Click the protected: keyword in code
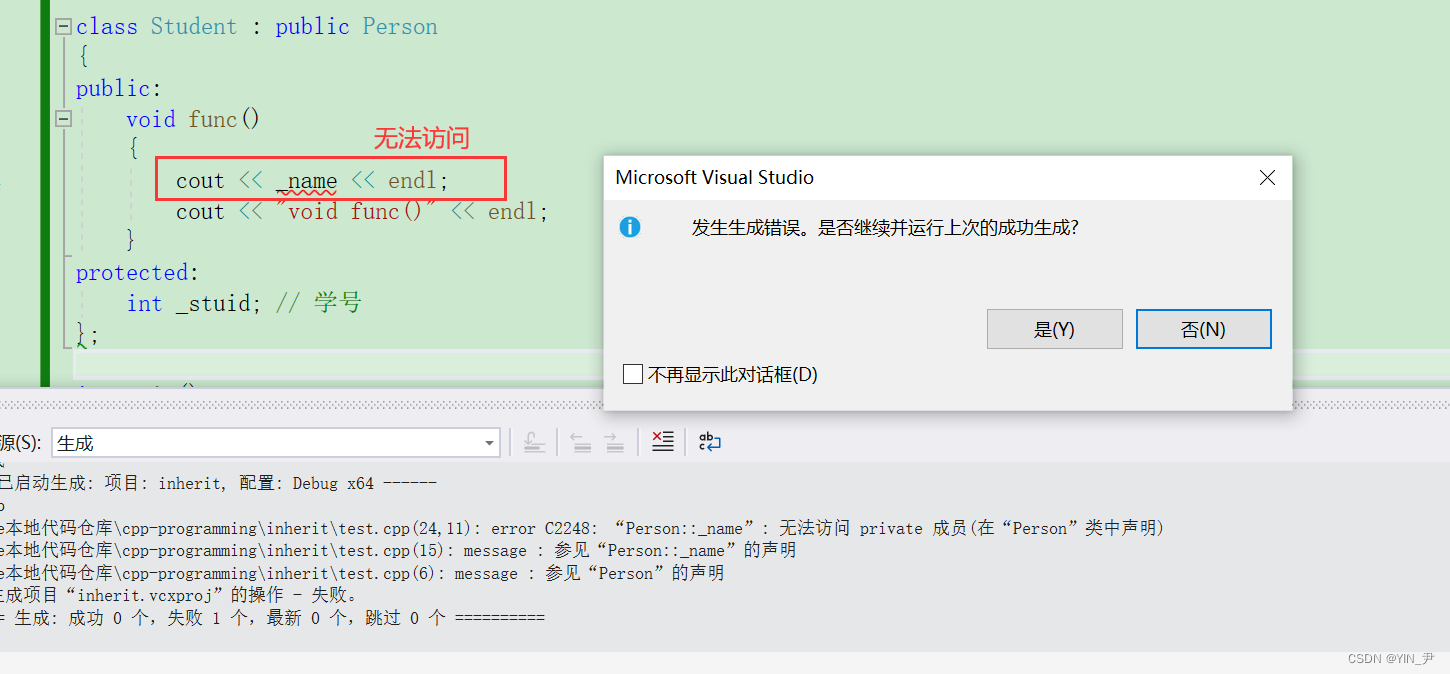 click(137, 273)
